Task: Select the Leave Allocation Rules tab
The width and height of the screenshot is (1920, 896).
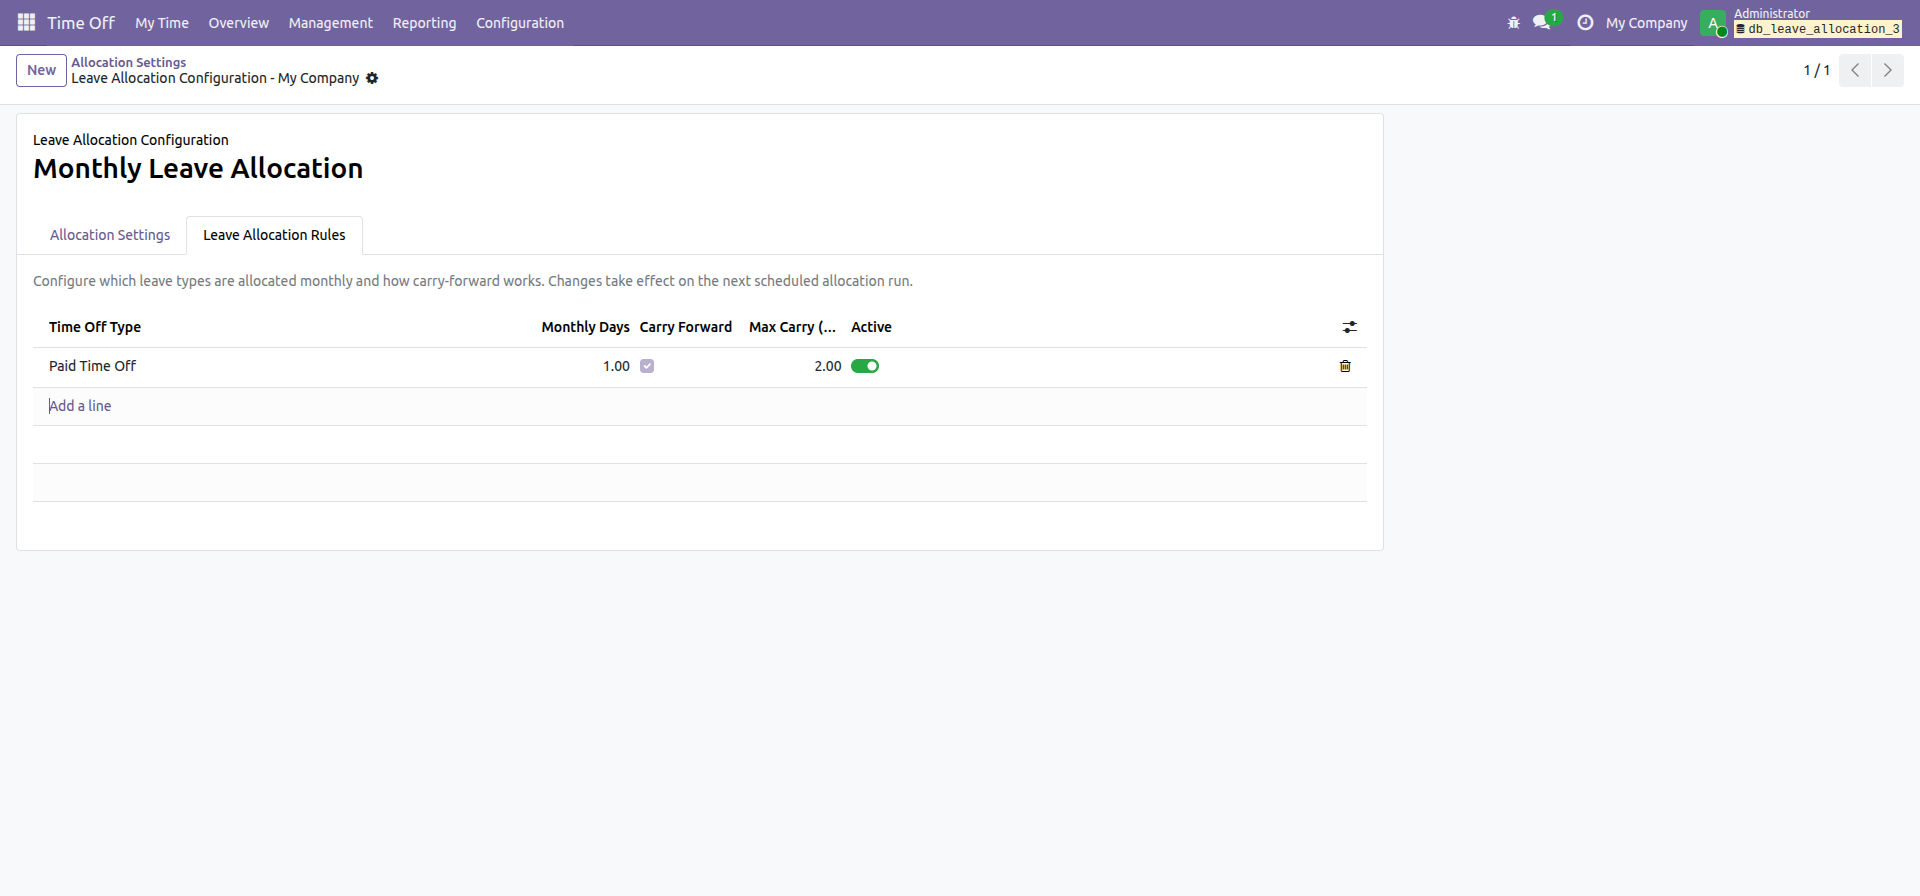Action: click(274, 235)
